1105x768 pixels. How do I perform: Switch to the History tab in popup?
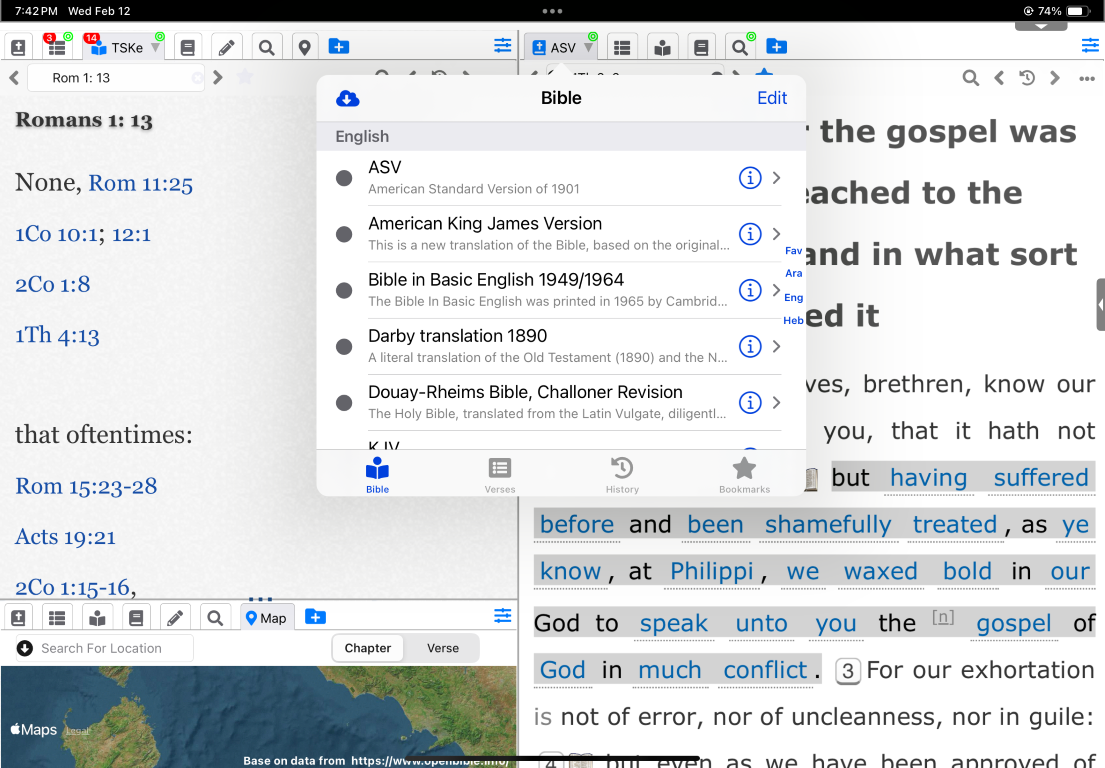(622, 474)
